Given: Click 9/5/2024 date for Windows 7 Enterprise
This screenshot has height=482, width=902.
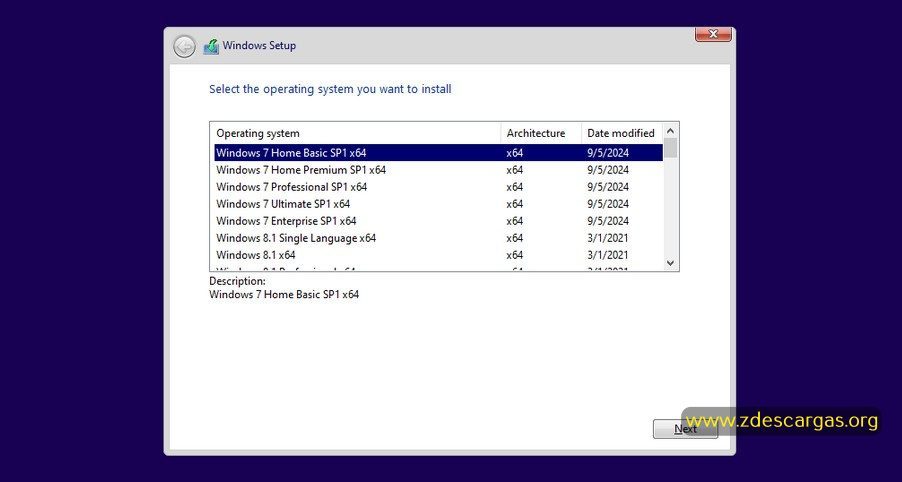Looking at the screenshot, I should [x=608, y=221].
